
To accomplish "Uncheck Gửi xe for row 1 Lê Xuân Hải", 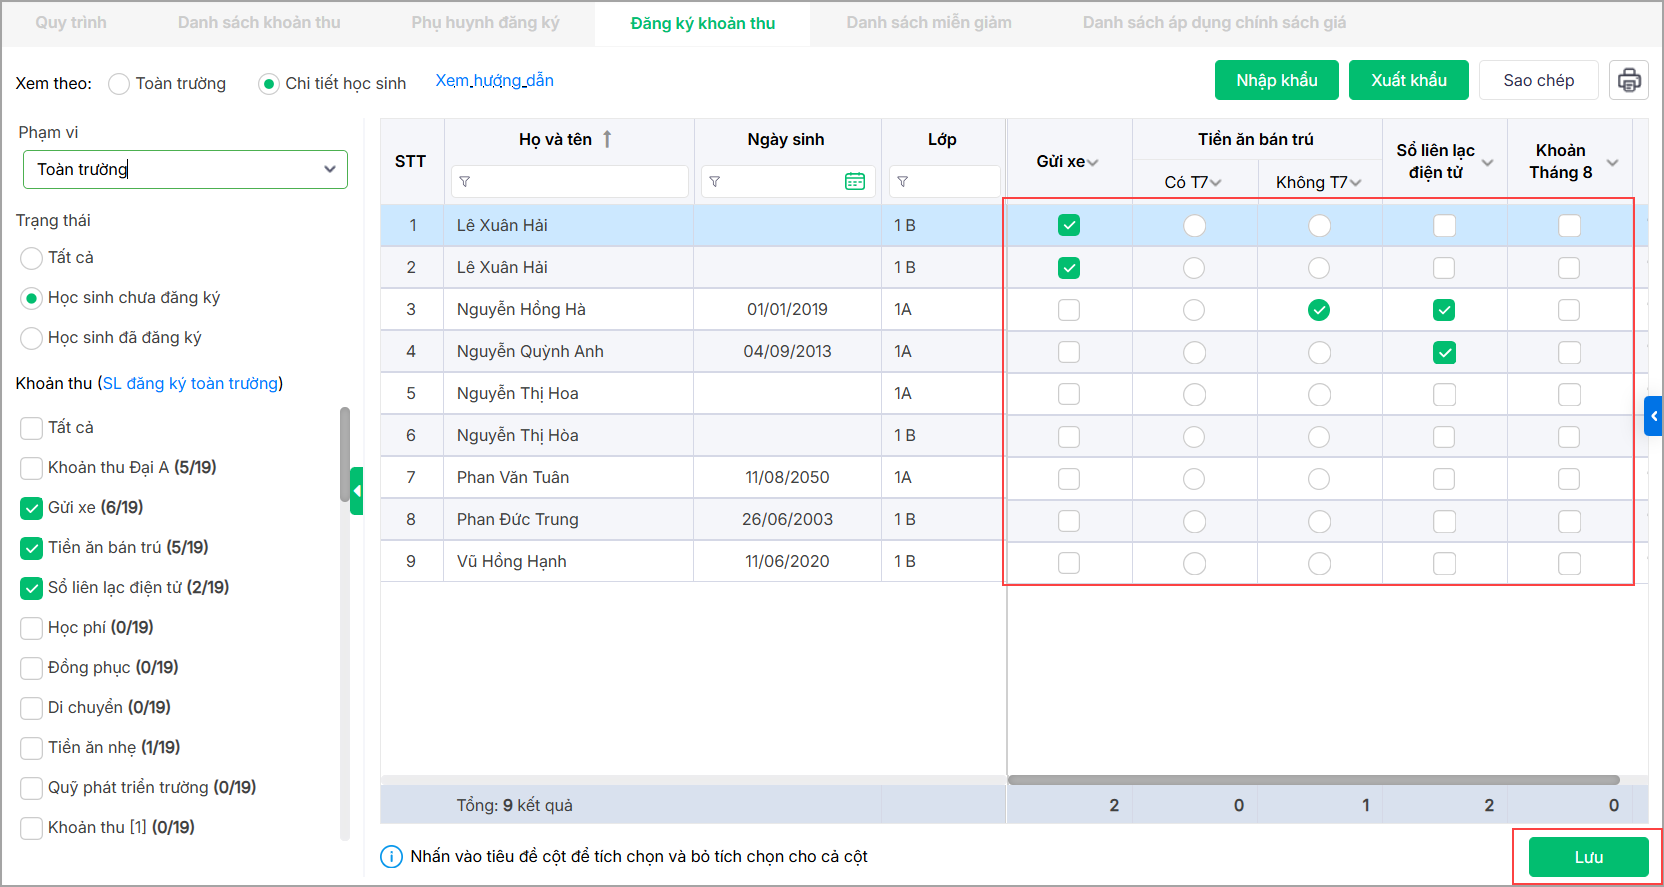I will [x=1069, y=226].
